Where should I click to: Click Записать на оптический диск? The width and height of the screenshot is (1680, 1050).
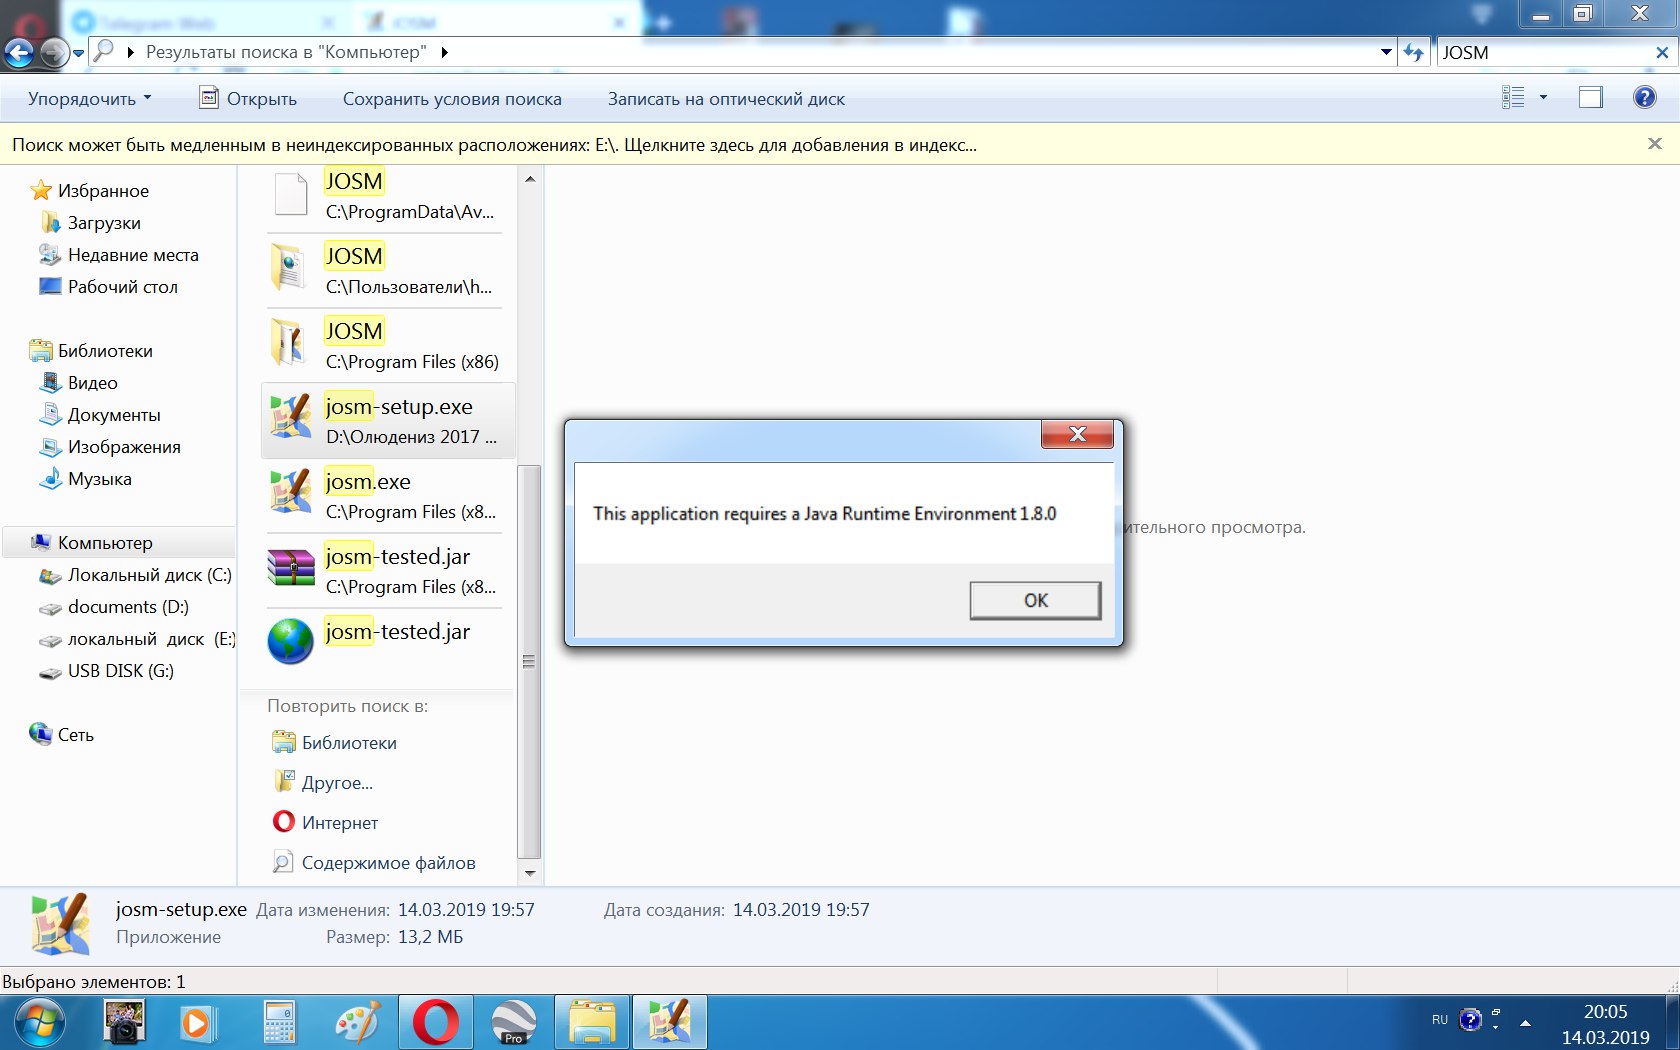pyautogui.click(x=726, y=98)
